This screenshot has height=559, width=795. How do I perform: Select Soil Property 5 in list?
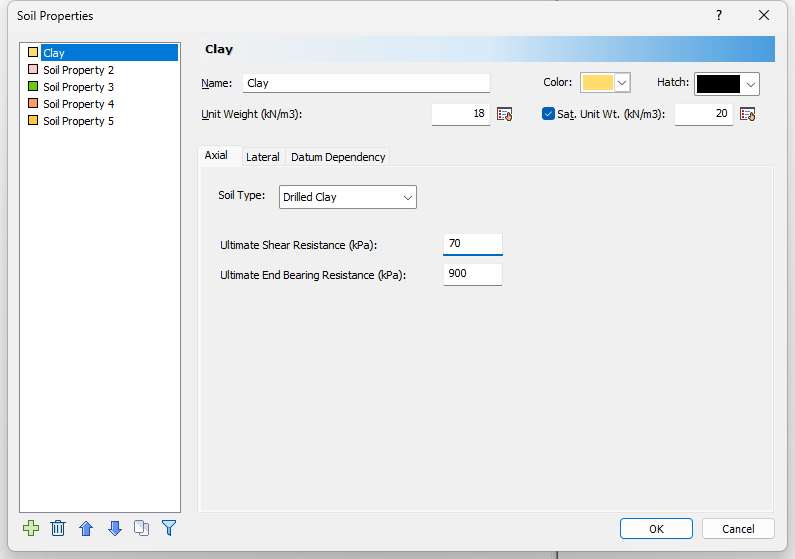[x=78, y=121]
